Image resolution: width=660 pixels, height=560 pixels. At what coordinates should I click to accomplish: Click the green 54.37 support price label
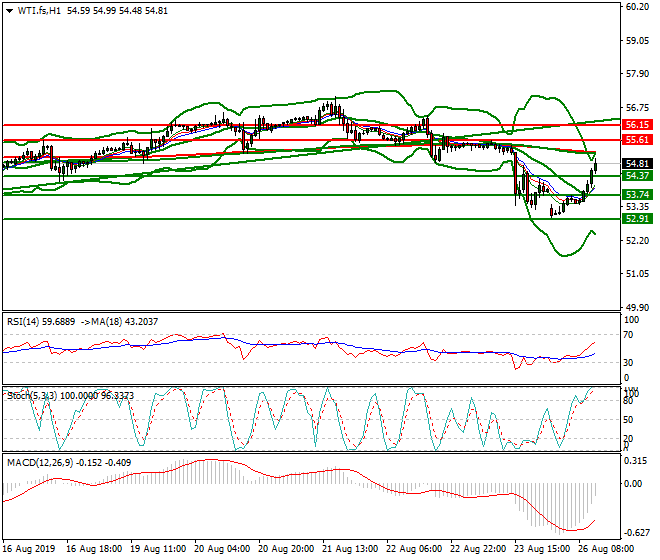(637, 176)
